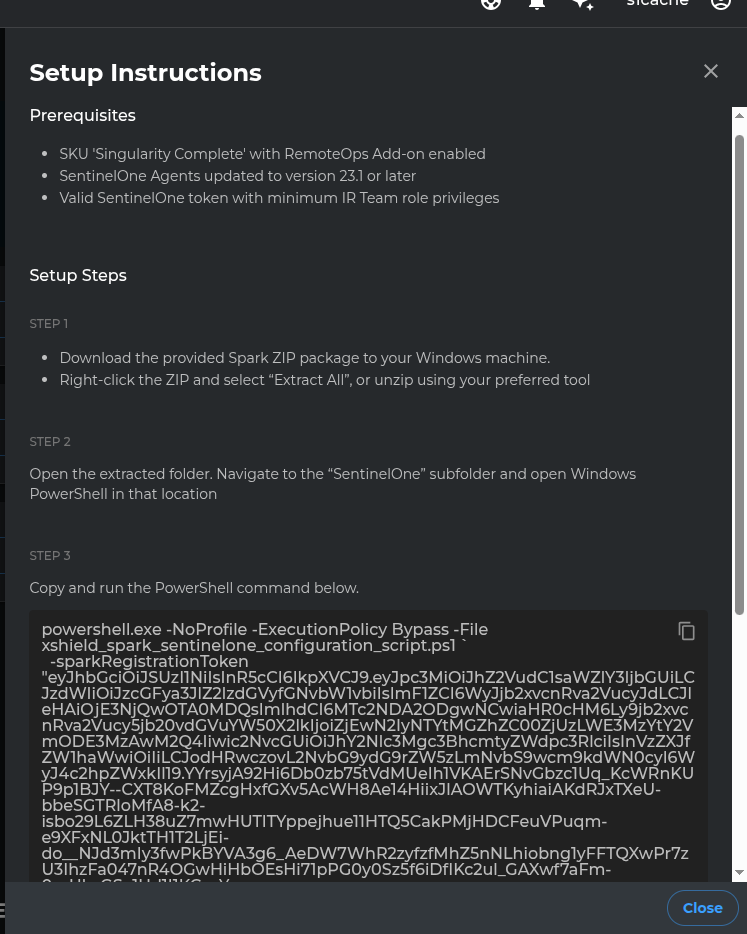Toggle the account menu via the avatar
The width and height of the screenshot is (747, 934).
click(721, 5)
